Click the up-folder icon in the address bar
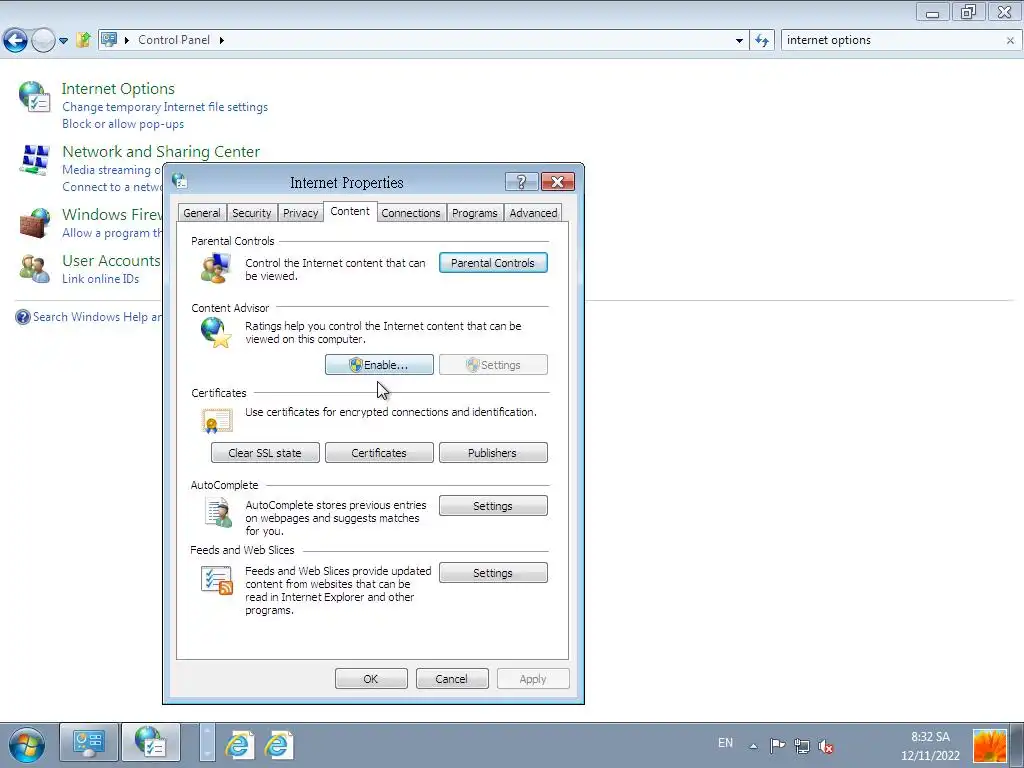1024x768 pixels. 83,40
